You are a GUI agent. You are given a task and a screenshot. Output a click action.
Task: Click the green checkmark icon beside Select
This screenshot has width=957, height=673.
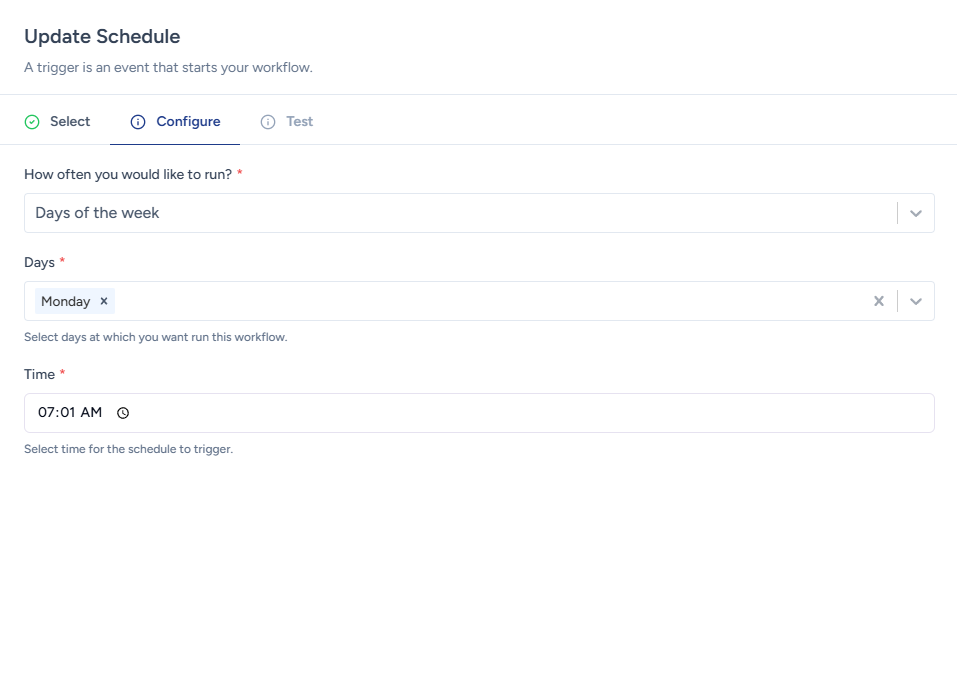(x=32, y=122)
